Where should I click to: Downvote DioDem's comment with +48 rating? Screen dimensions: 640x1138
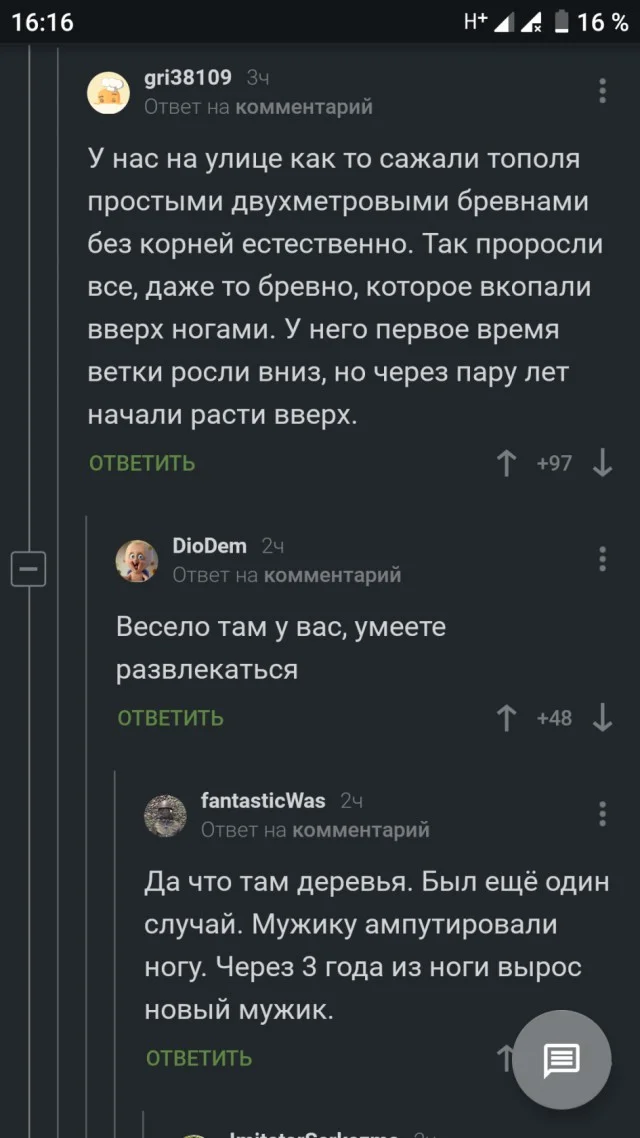point(602,718)
